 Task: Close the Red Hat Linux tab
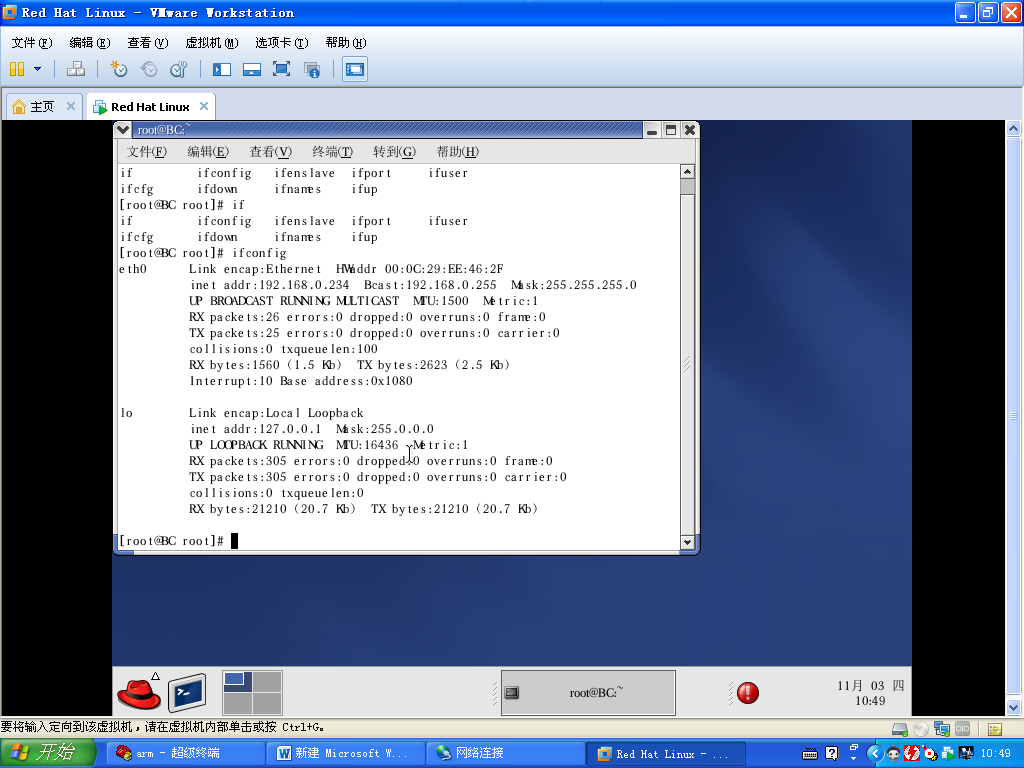point(204,106)
